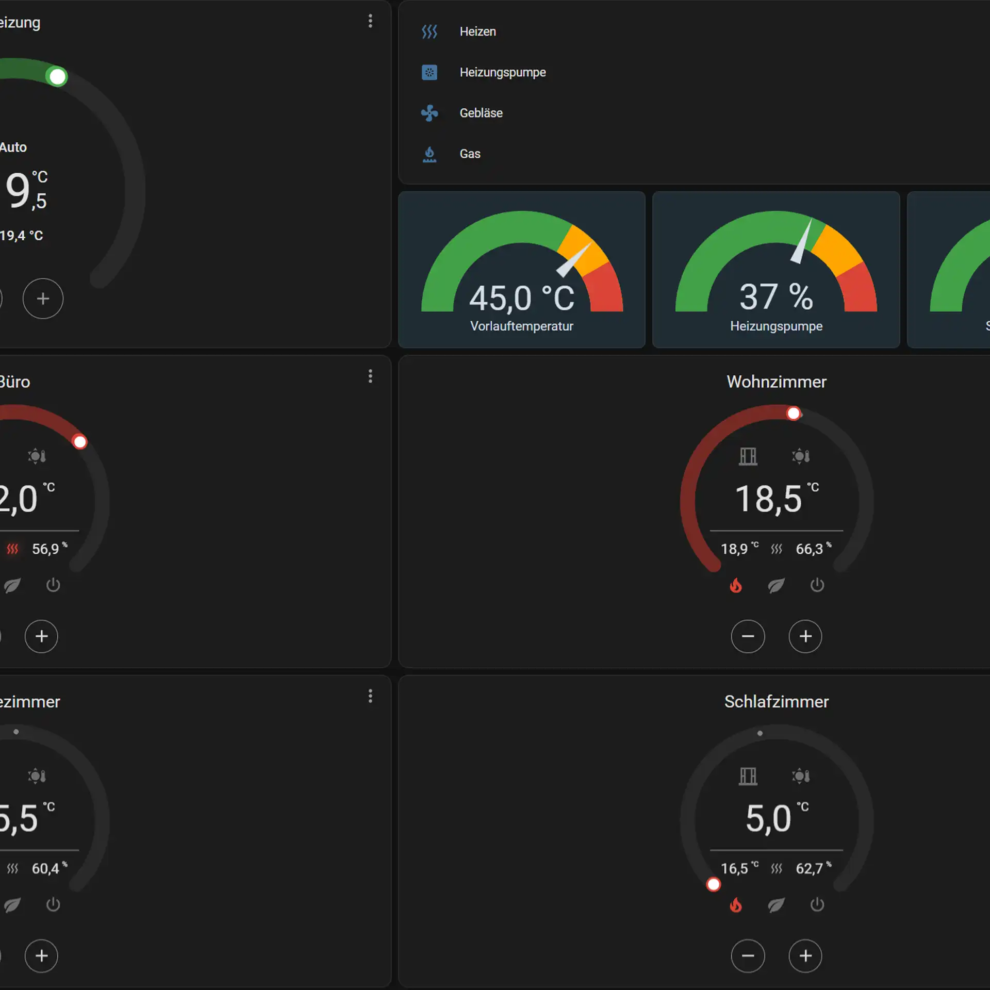Turn off ezimmer thermostat with power icon
The height and width of the screenshot is (990, 990).
[53, 905]
